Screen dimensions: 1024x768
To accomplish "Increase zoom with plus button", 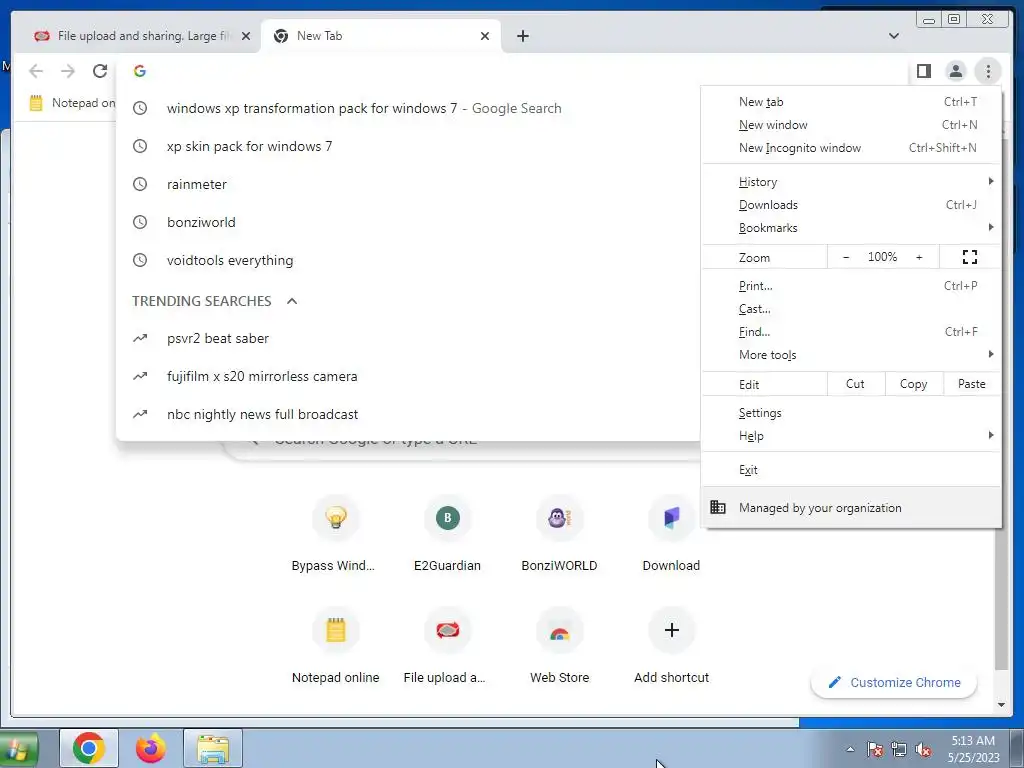I will (x=919, y=257).
